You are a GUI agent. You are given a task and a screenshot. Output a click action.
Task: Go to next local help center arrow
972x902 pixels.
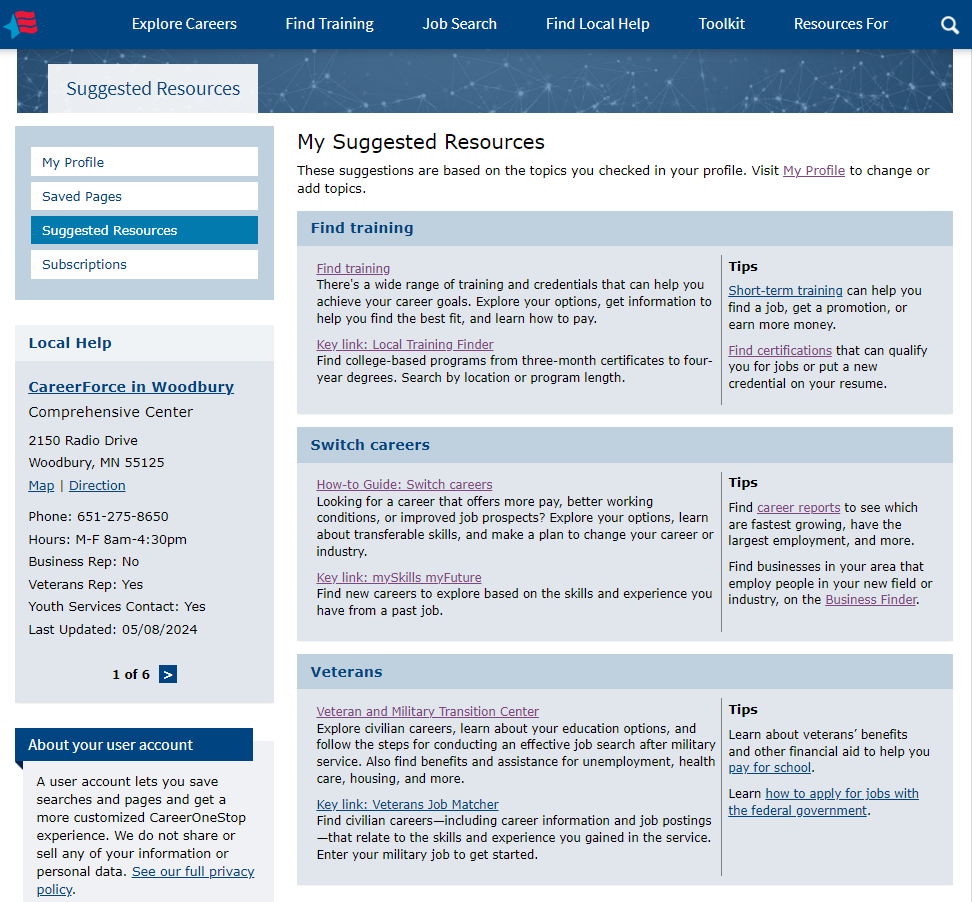coord(168,674)
